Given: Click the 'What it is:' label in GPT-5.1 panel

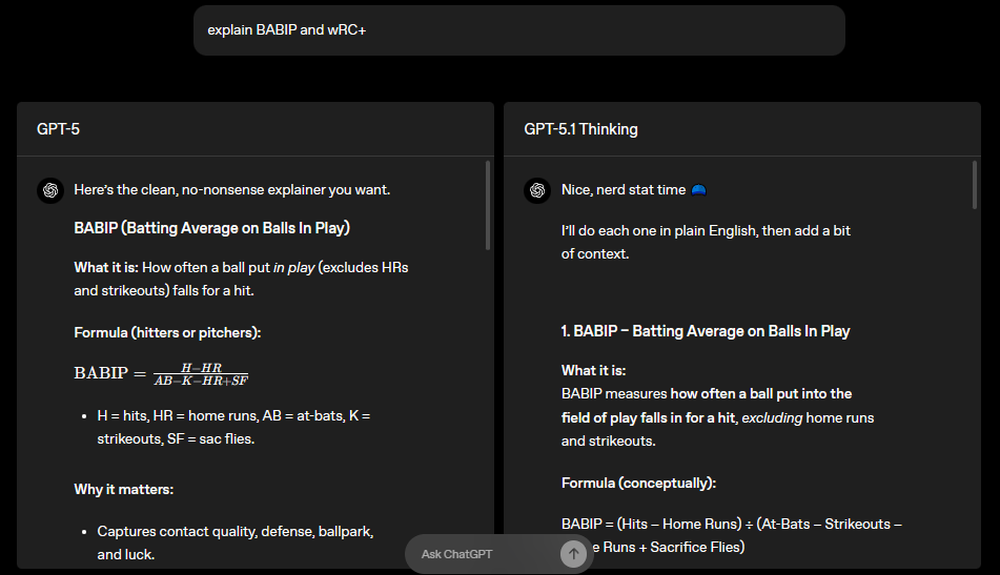Looking at the screenshot, I should pyautogui.click(x=593, y=371).
